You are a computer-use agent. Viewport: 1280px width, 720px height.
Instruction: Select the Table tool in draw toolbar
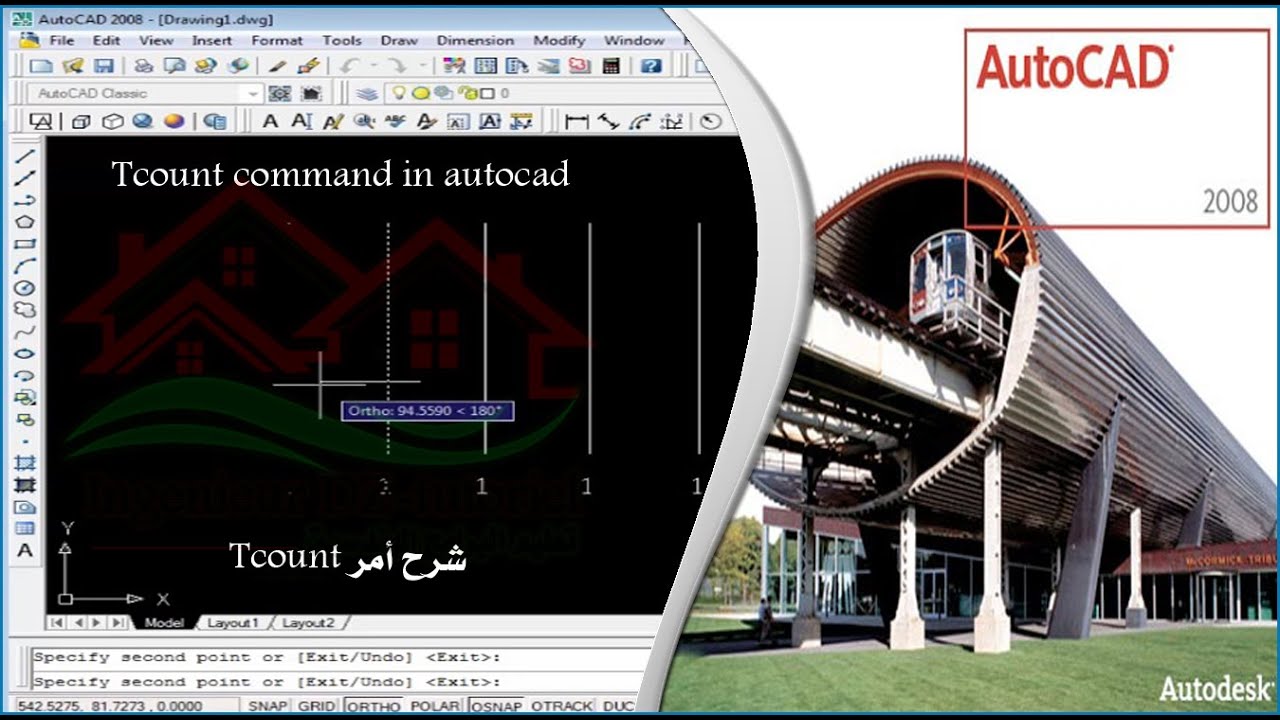(x=25, y=528)
